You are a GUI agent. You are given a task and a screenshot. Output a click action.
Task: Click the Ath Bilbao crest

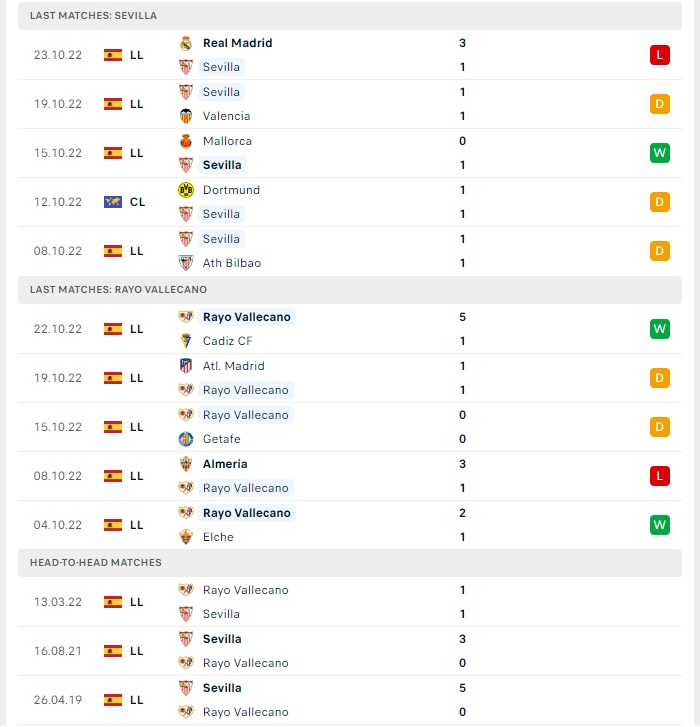[x=186, y=263]
